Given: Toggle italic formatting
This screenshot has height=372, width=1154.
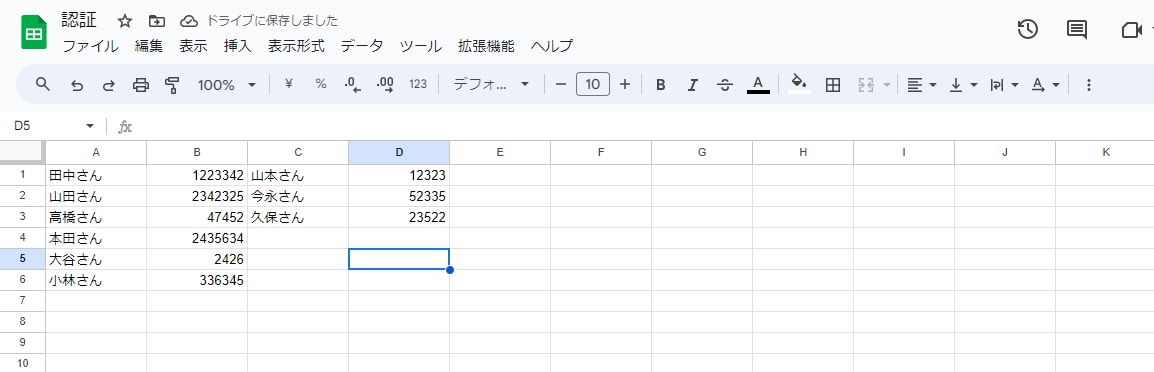Looking at the screenshot, I should tap(693, 85).
